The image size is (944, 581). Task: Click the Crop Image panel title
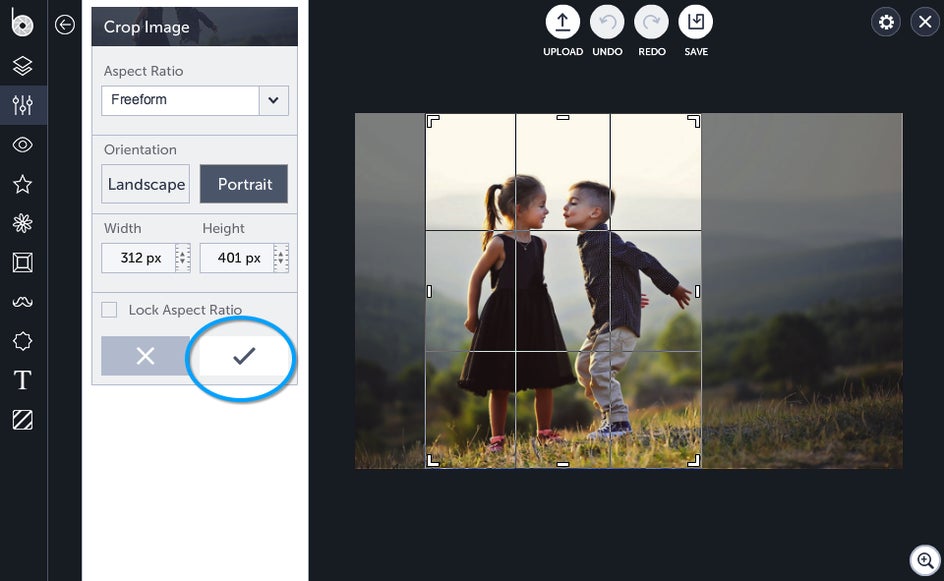tap(146, 27)
